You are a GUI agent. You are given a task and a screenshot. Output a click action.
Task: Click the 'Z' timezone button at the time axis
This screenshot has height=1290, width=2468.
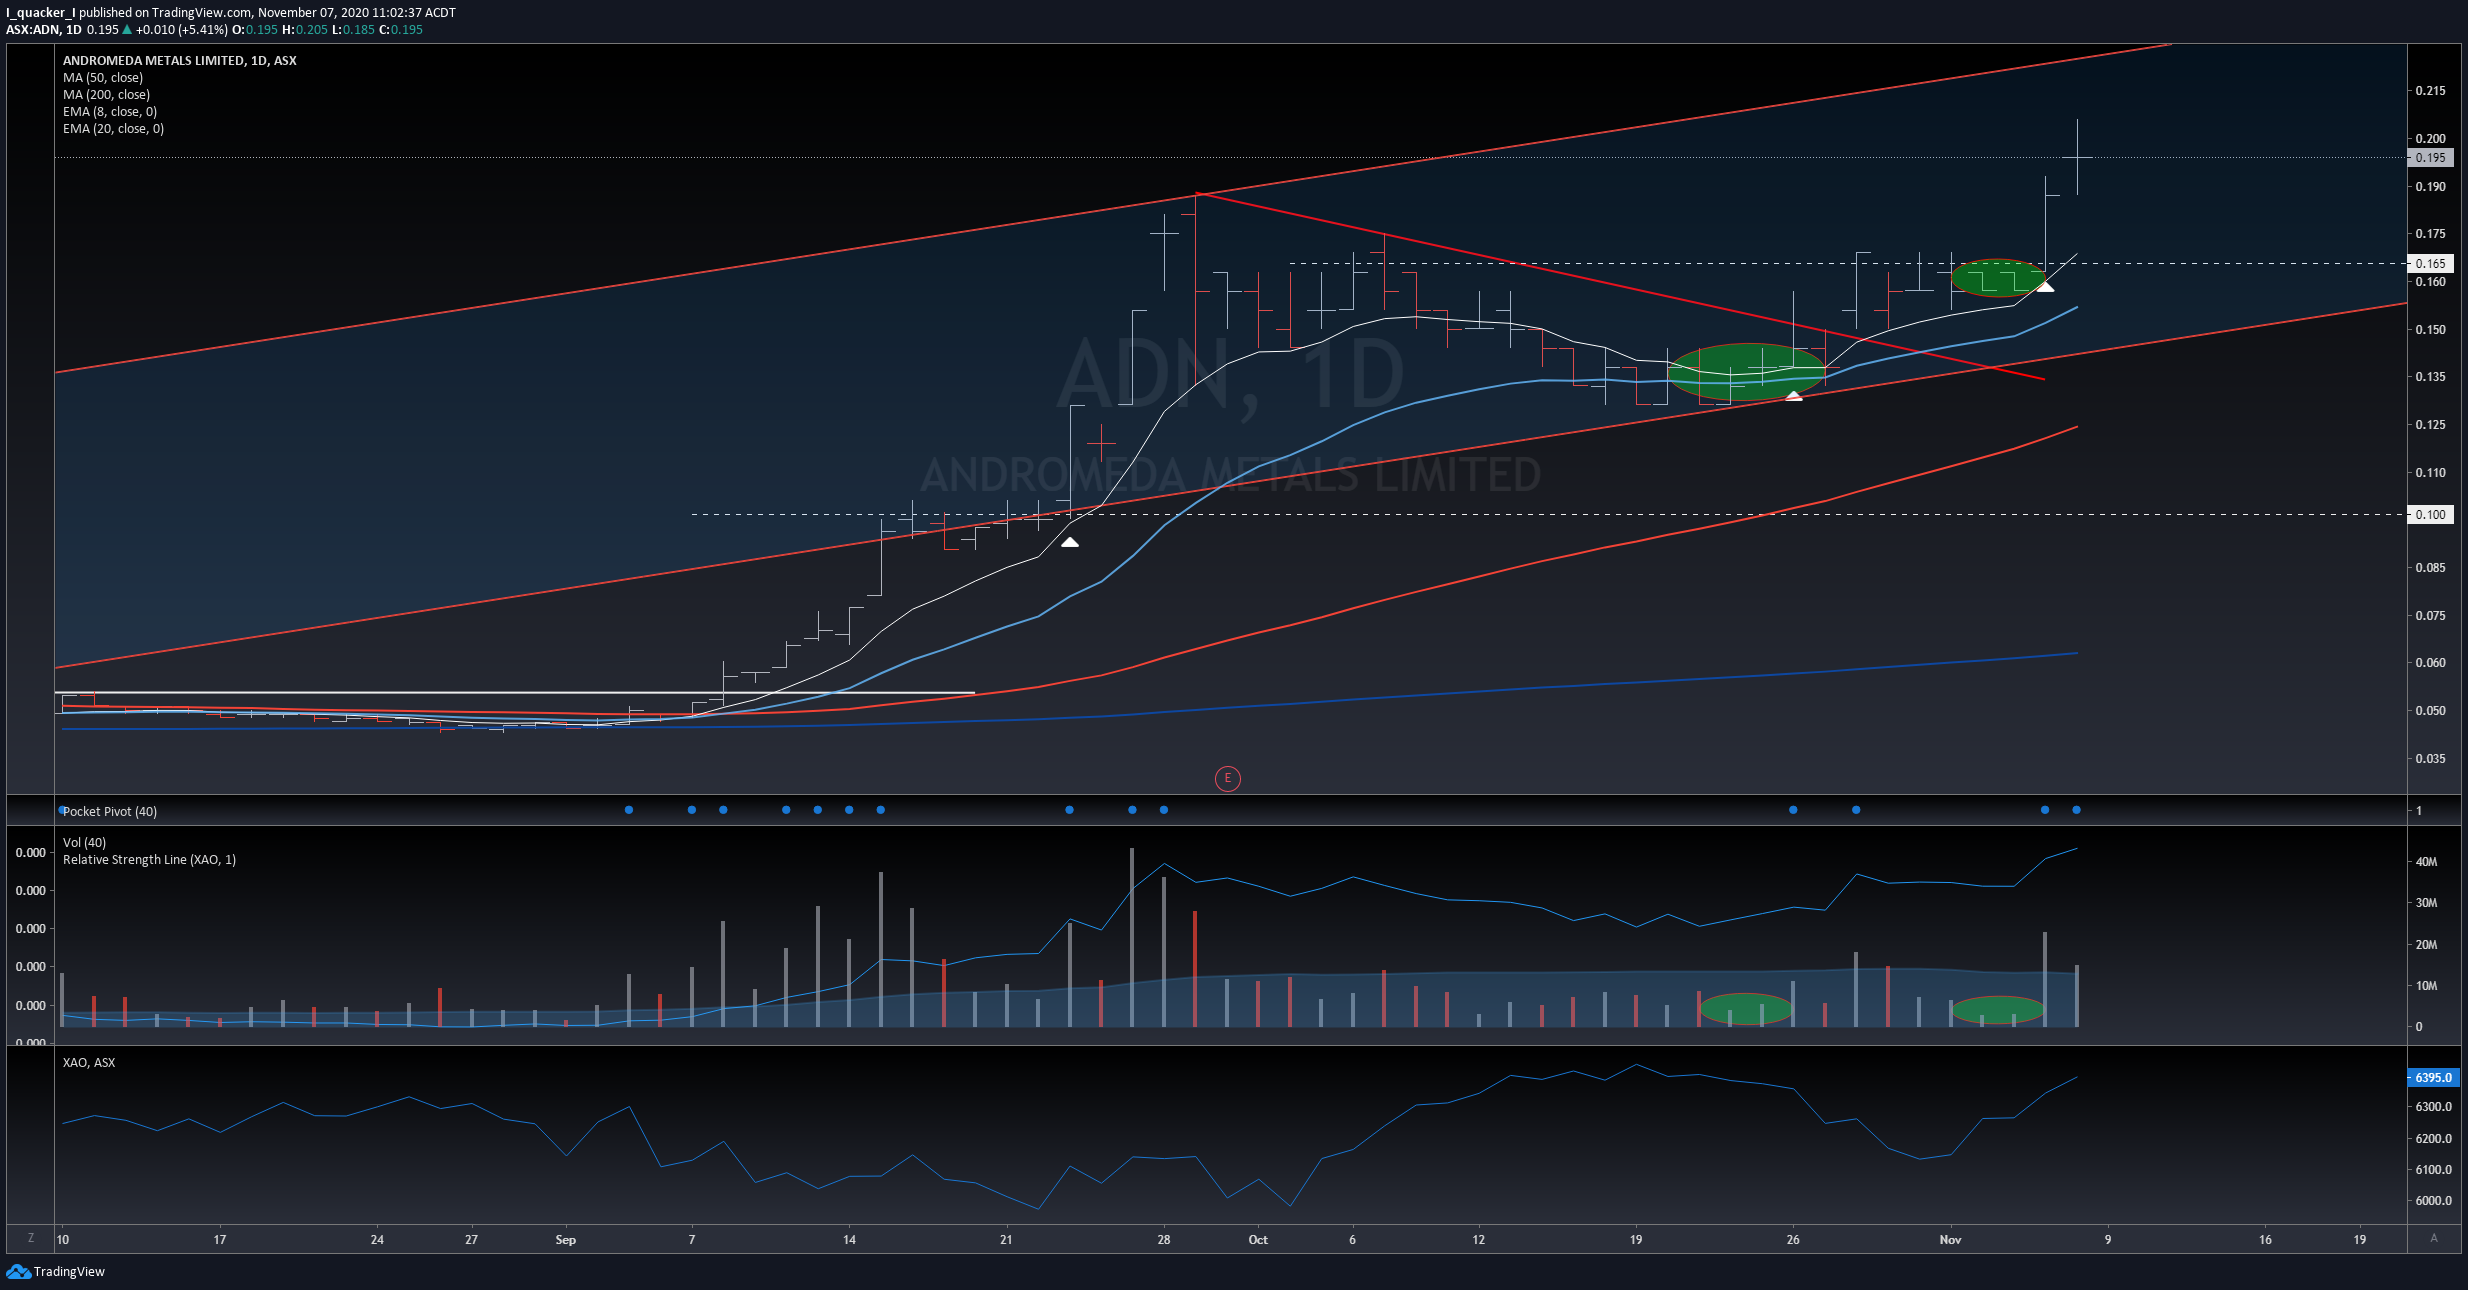[31, 1238]
